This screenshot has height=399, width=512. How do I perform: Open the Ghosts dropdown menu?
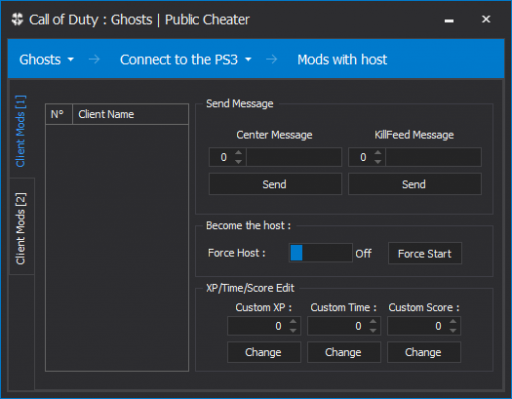pyautogui.click(x=46, y=60)
